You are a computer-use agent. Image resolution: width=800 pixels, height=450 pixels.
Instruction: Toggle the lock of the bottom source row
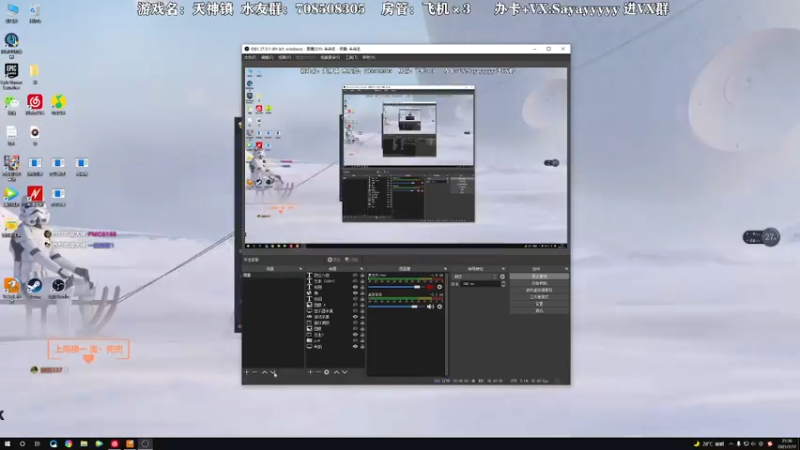362,346
